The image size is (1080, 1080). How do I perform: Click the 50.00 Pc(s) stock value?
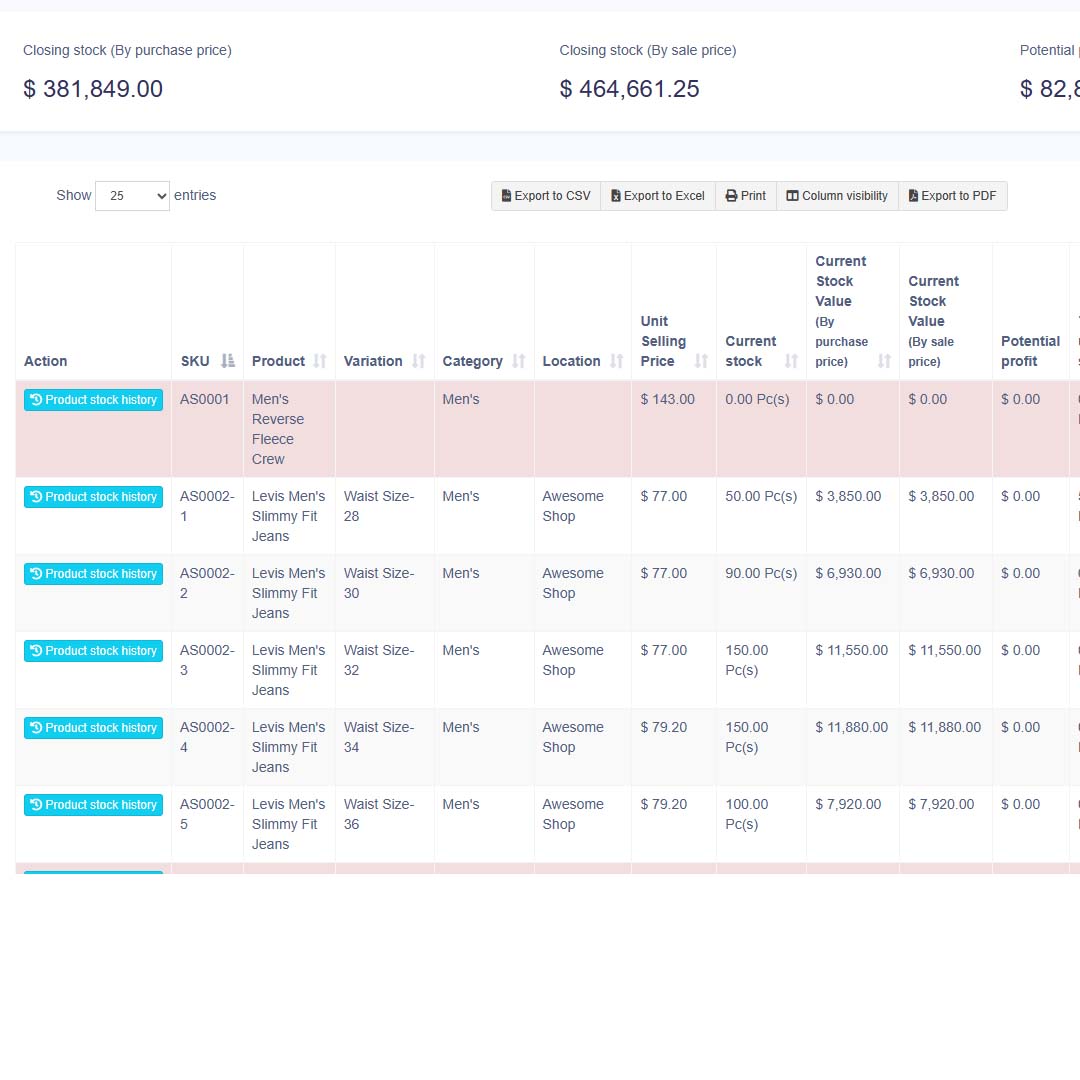pos(760,497)
